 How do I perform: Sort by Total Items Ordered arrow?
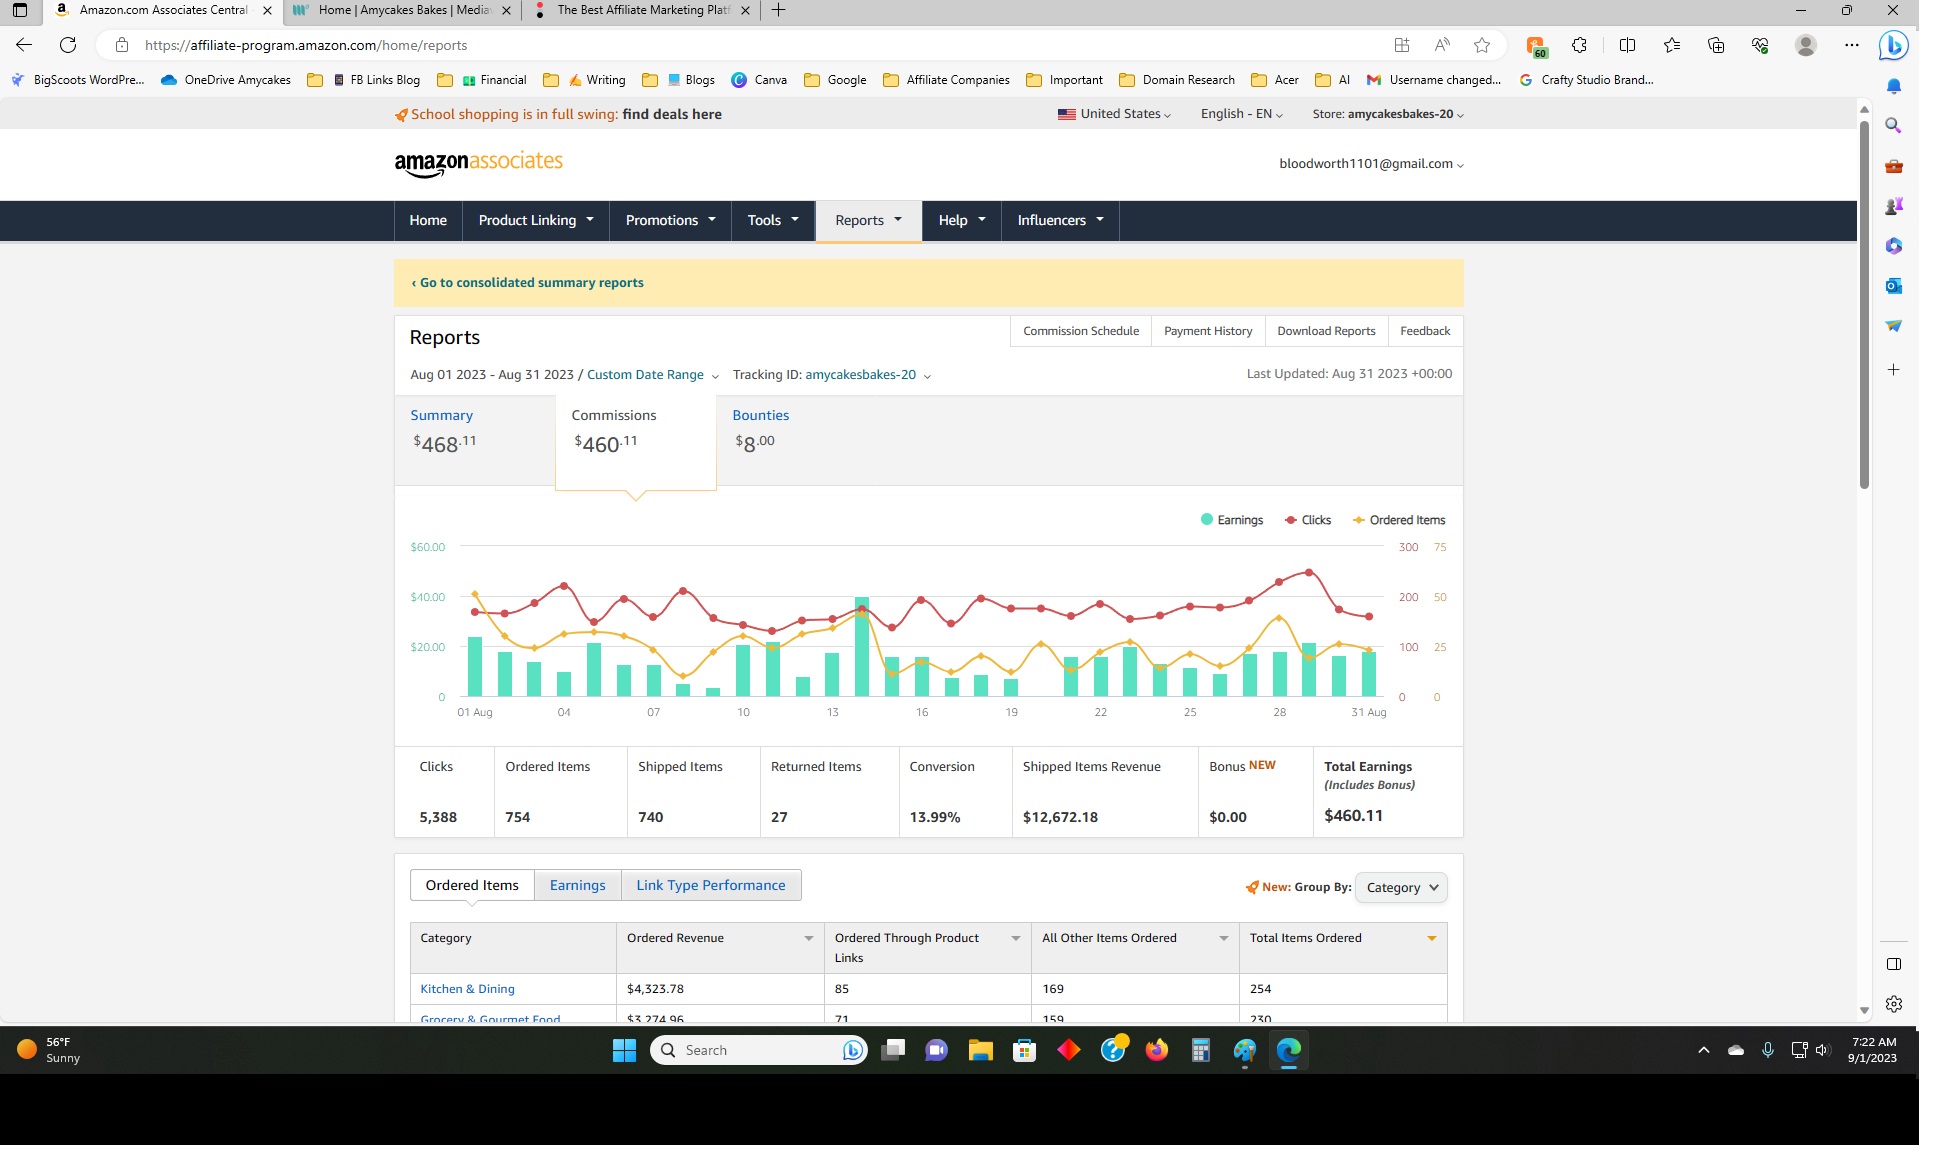click(x=1432, y=939)
